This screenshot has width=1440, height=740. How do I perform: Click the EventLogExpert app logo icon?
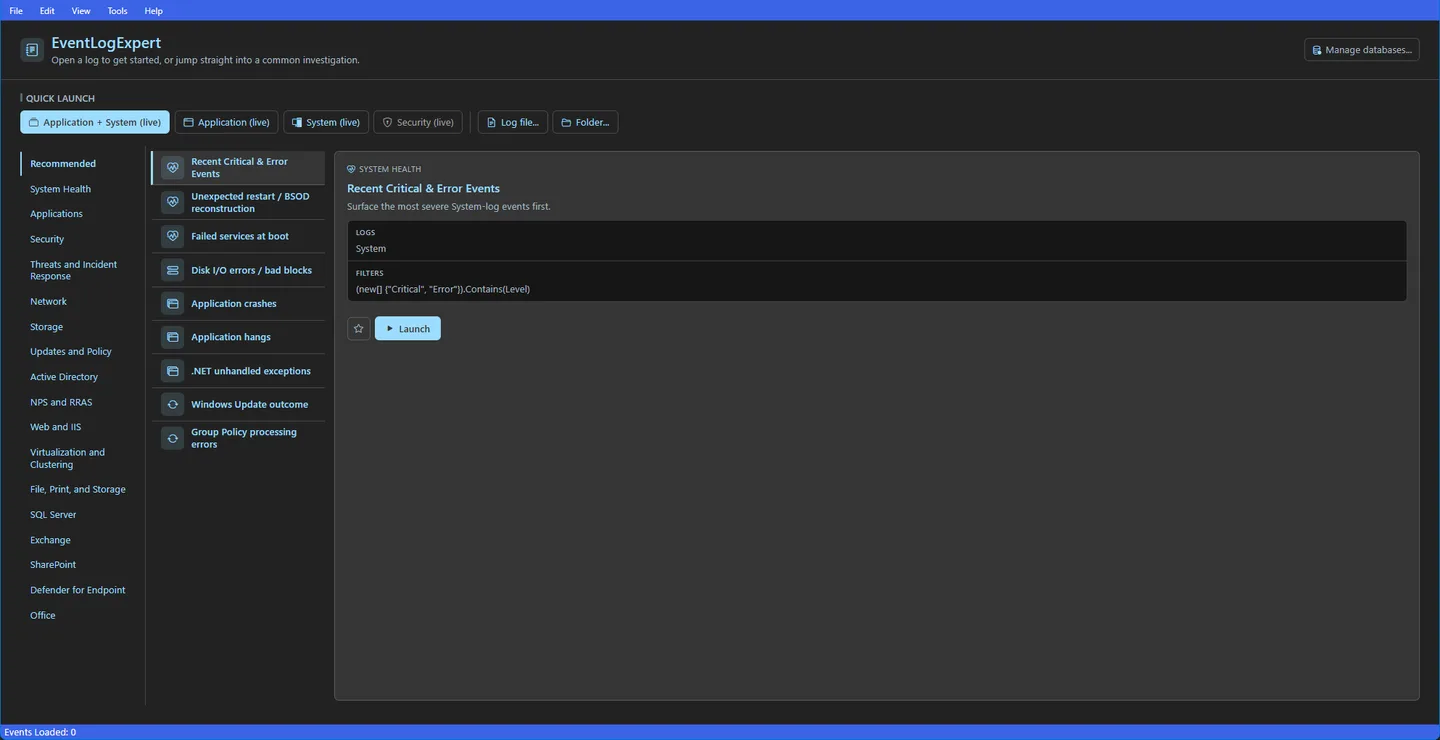pos(32,50)
